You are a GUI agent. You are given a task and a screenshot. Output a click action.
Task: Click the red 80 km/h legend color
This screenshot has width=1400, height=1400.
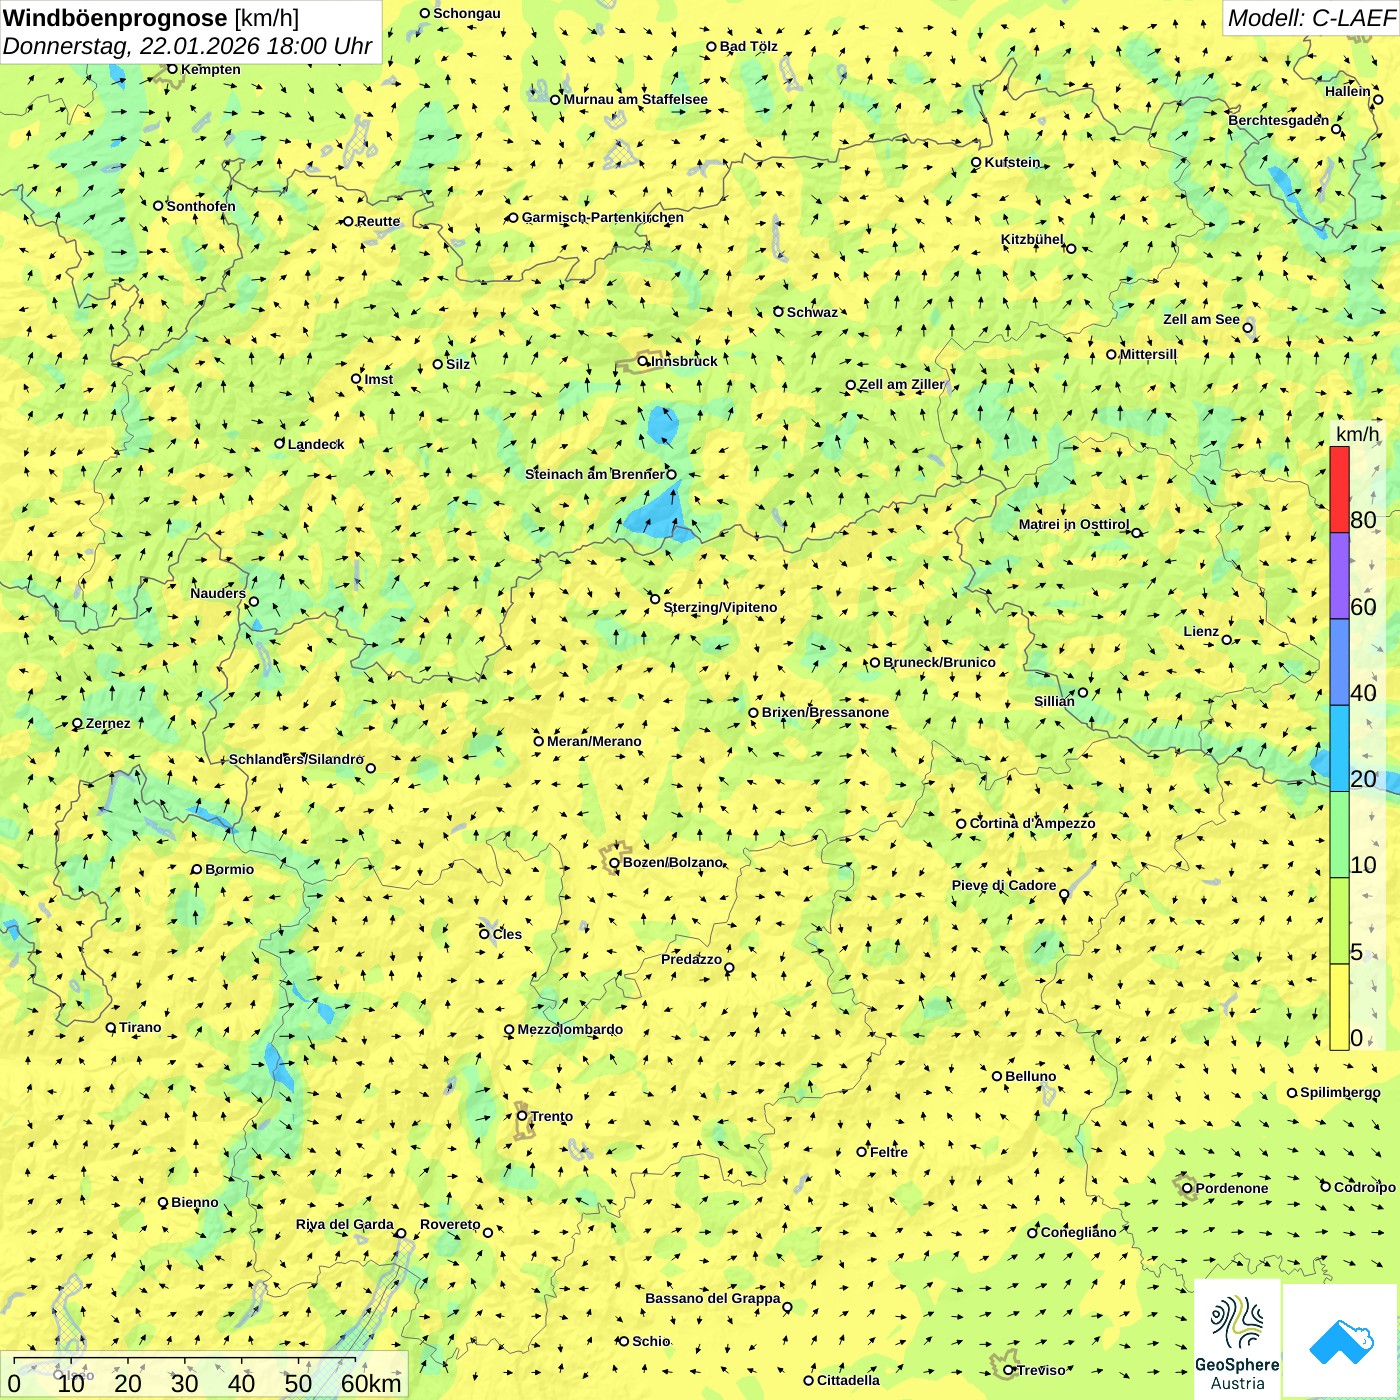[1339, 489]
